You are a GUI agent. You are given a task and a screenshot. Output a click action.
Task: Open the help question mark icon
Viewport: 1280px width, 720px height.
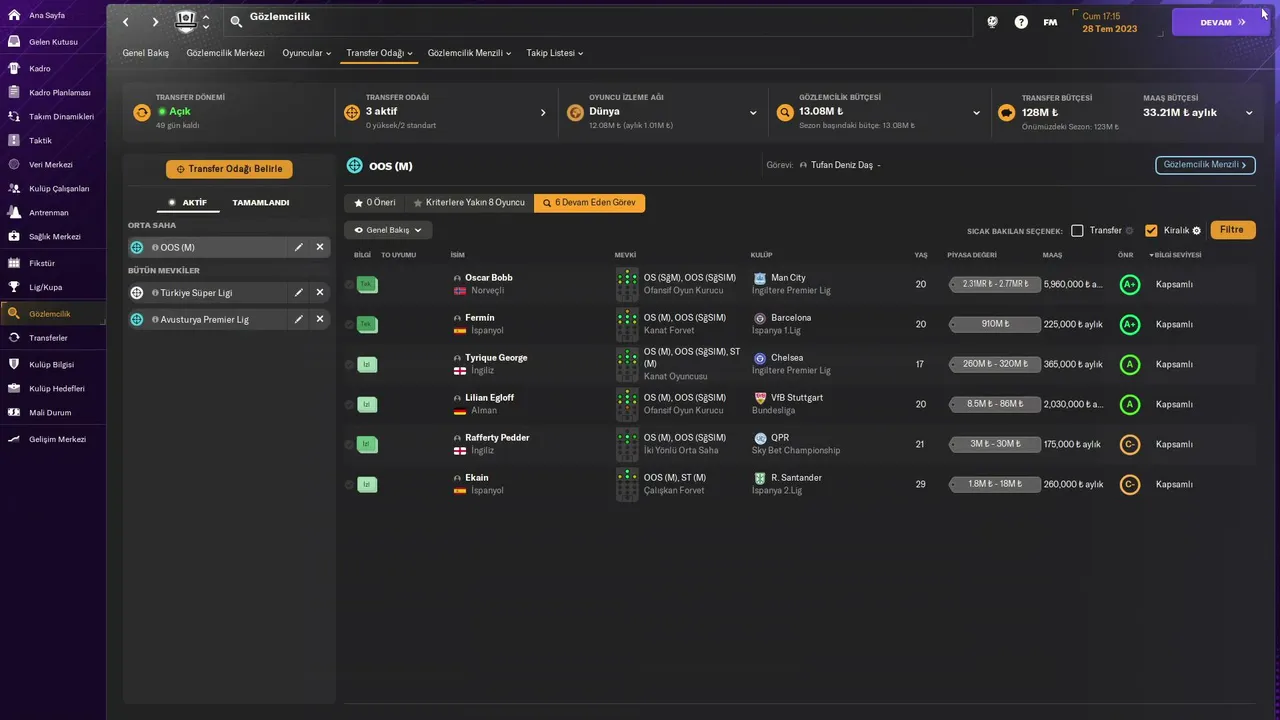[x=1021, y=22]
